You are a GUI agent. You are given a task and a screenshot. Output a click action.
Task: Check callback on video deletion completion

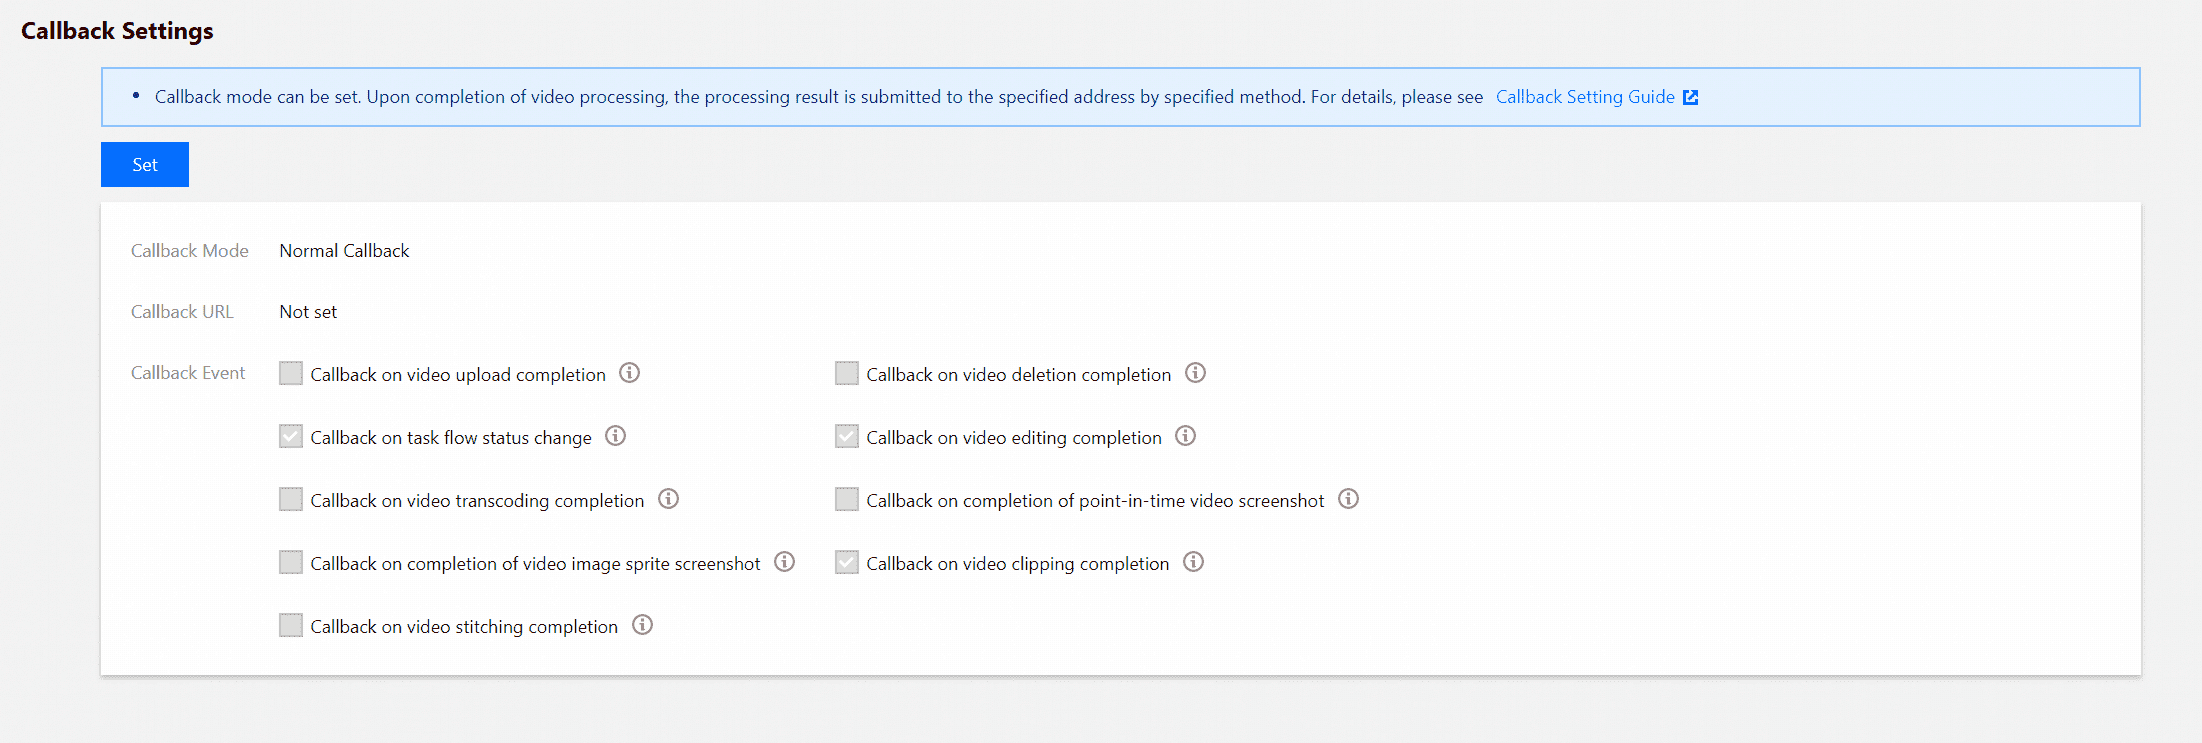tap(847, 373)
